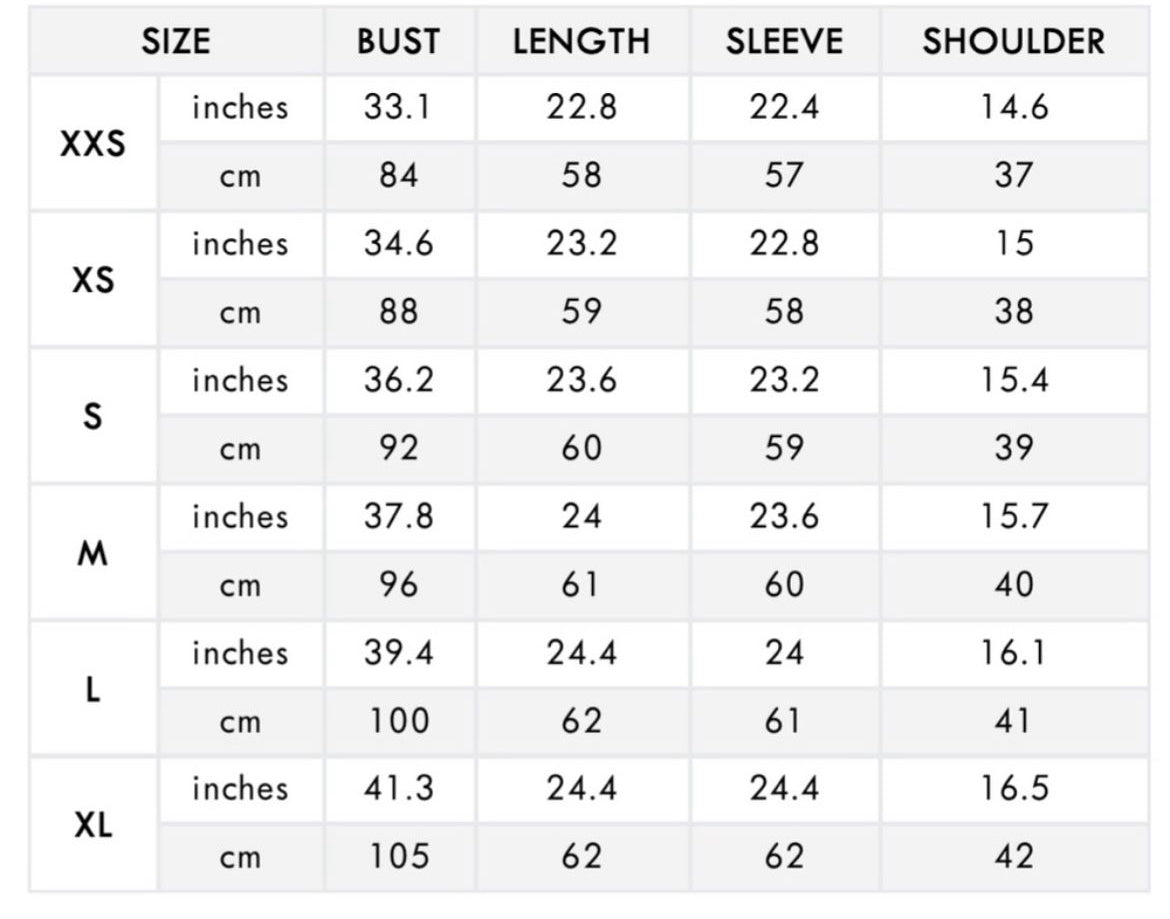The width and height of the screenshot is (1170, 919).
Task: Click the M bust value 37.8
Action: tap(398, 516)
